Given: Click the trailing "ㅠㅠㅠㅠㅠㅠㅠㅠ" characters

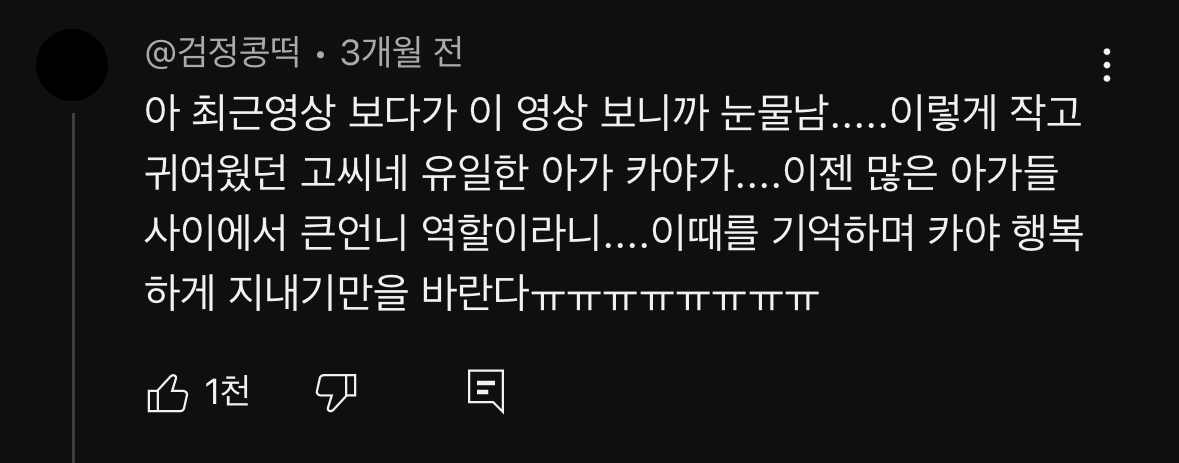Looking at the screenshot, I should (x=675, y=298).
